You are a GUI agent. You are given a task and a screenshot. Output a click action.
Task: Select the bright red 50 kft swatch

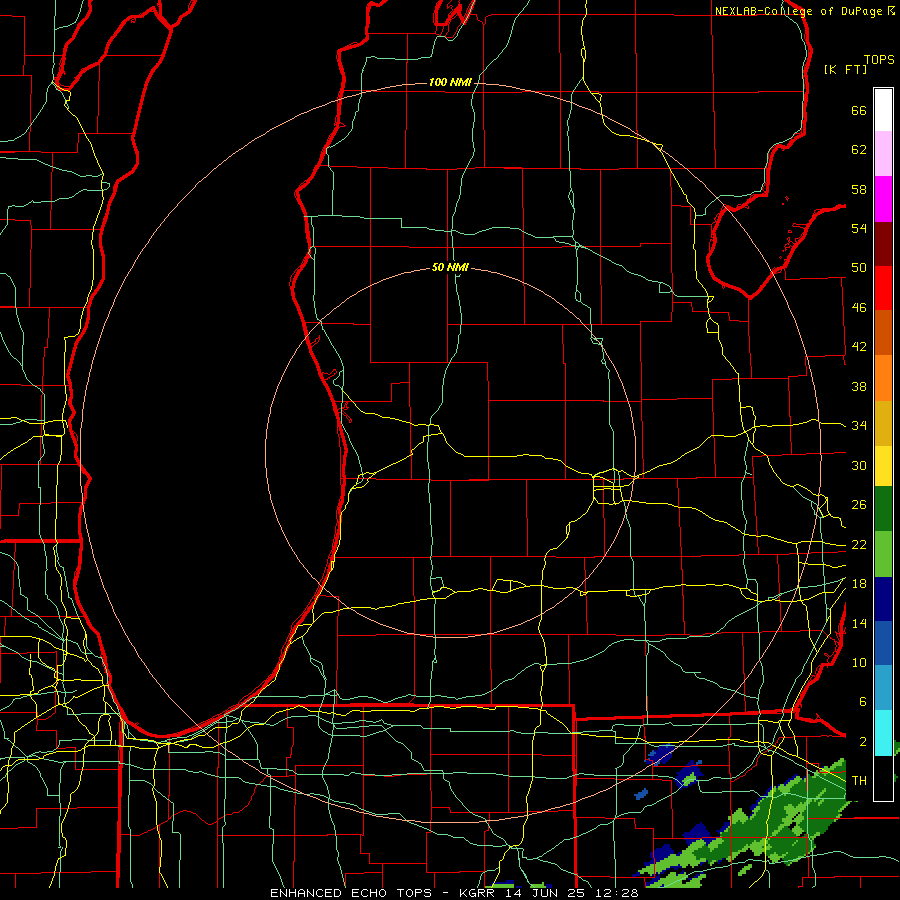coord(883,288)
